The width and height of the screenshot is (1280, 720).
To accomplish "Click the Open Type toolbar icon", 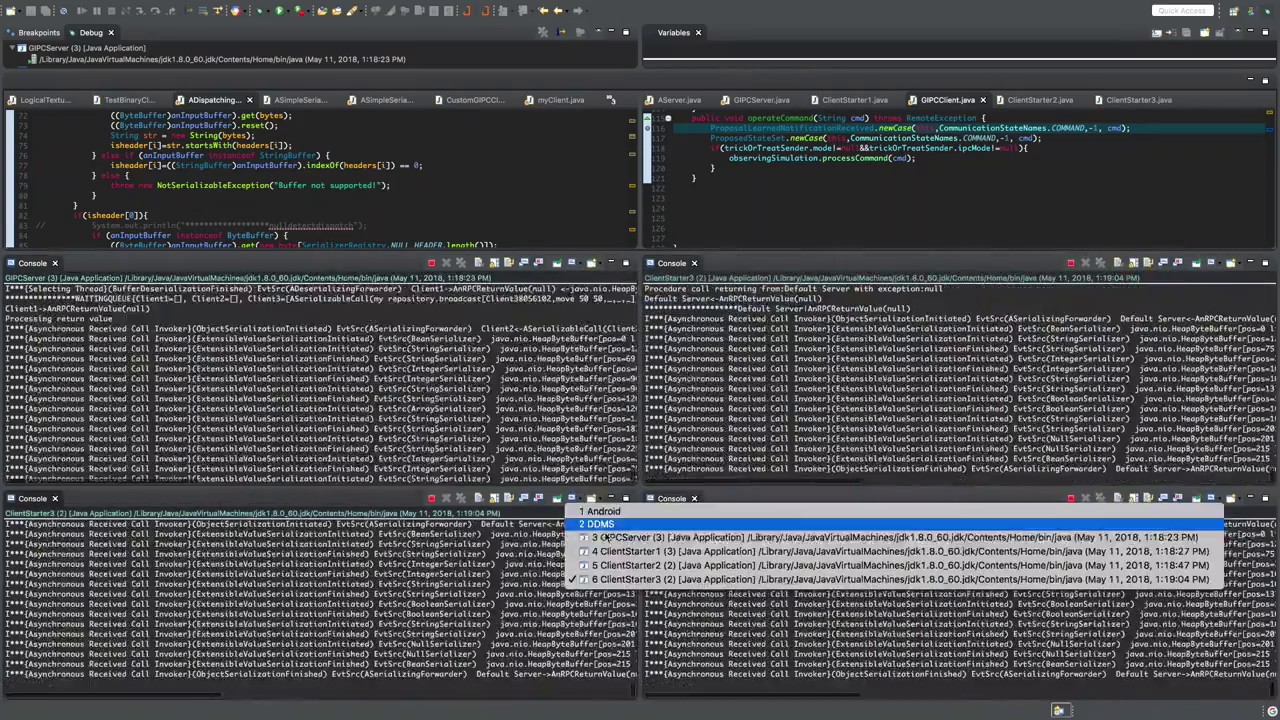I will click(x=323, y=11).
